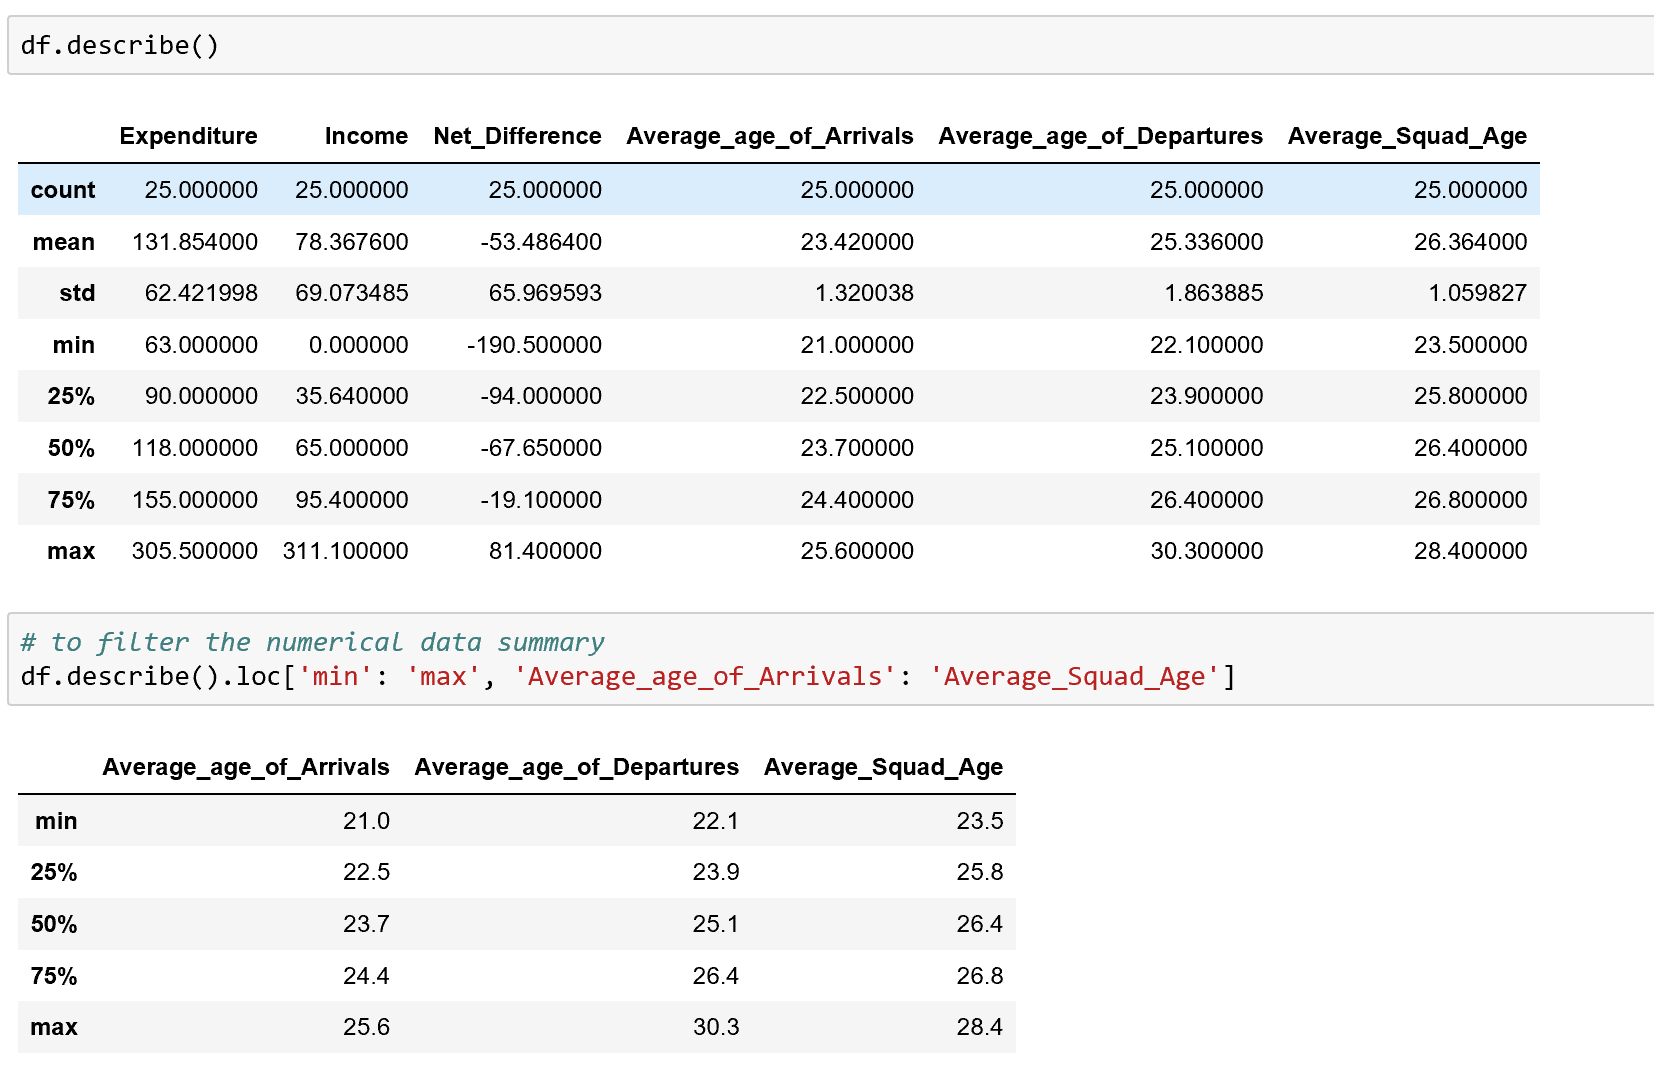Screen dimensions: 1654x1077
Task: Click the 50% Expenditure value 118.000000
Action: [195, 448]
